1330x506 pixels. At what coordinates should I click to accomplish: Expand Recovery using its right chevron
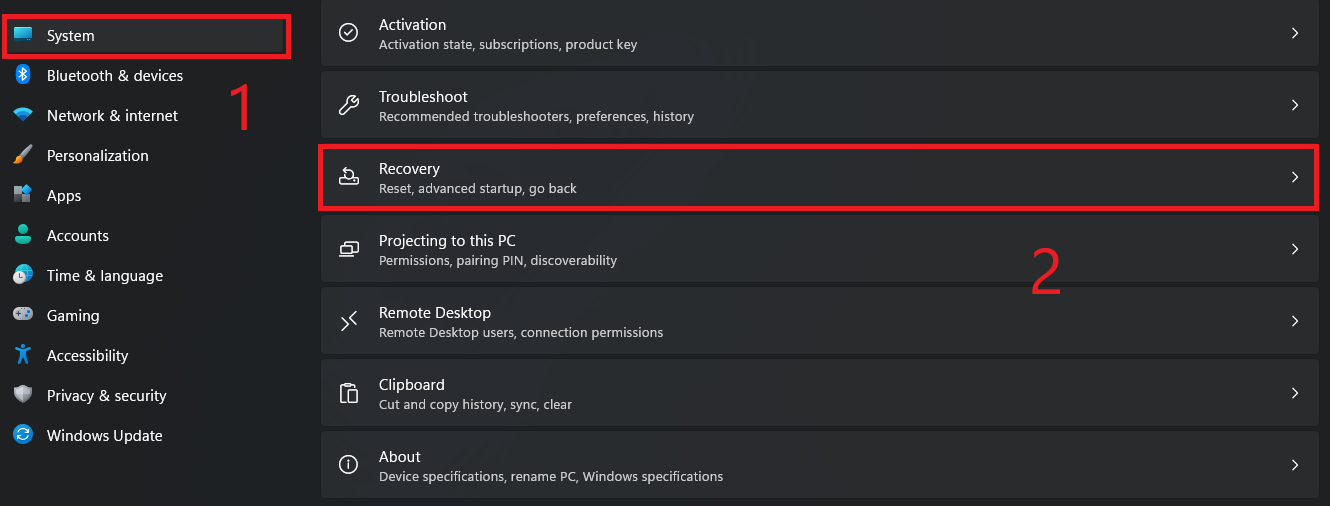coord(1295,177)
